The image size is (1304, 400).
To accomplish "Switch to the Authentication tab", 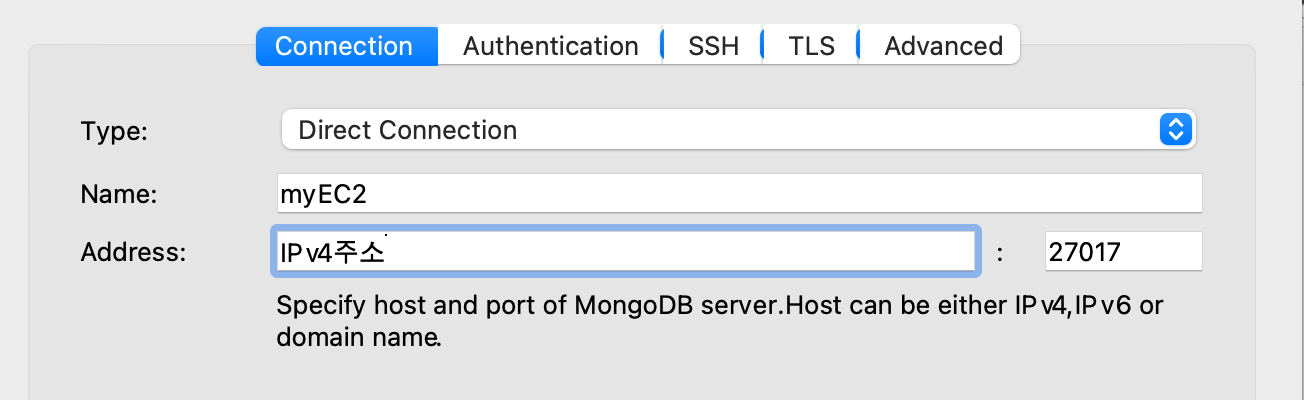I will (550, 46).
